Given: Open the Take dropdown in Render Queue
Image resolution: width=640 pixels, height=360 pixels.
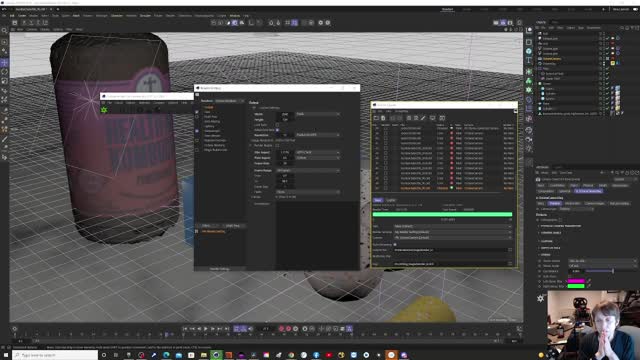Looking at the screenshot, I should coord(452,226).
